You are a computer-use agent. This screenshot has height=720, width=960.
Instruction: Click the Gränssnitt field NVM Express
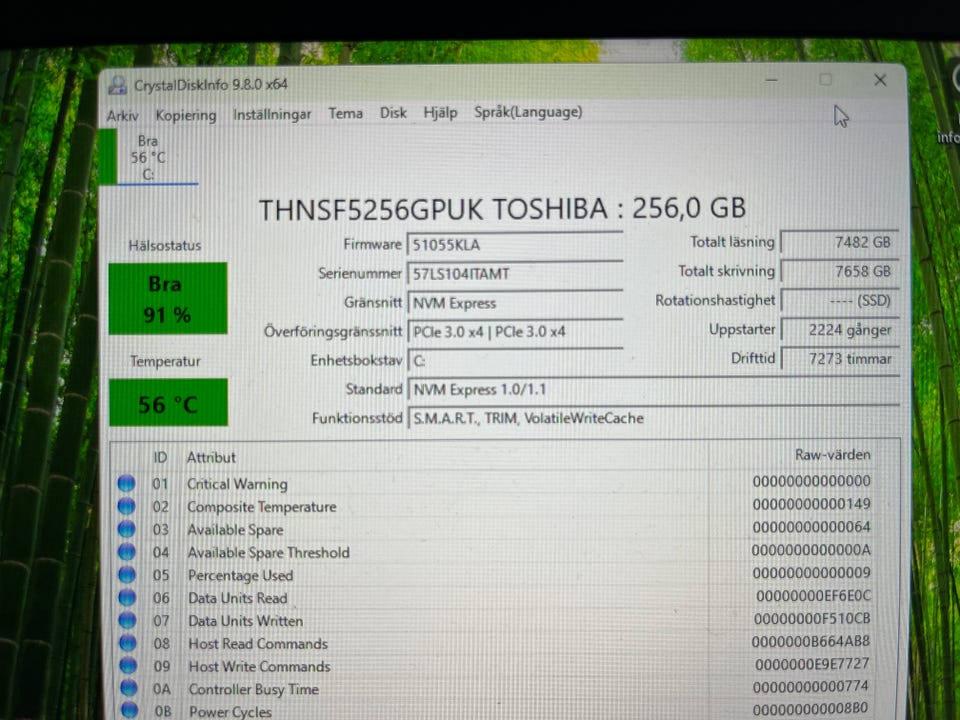click(x=515, y=302)
